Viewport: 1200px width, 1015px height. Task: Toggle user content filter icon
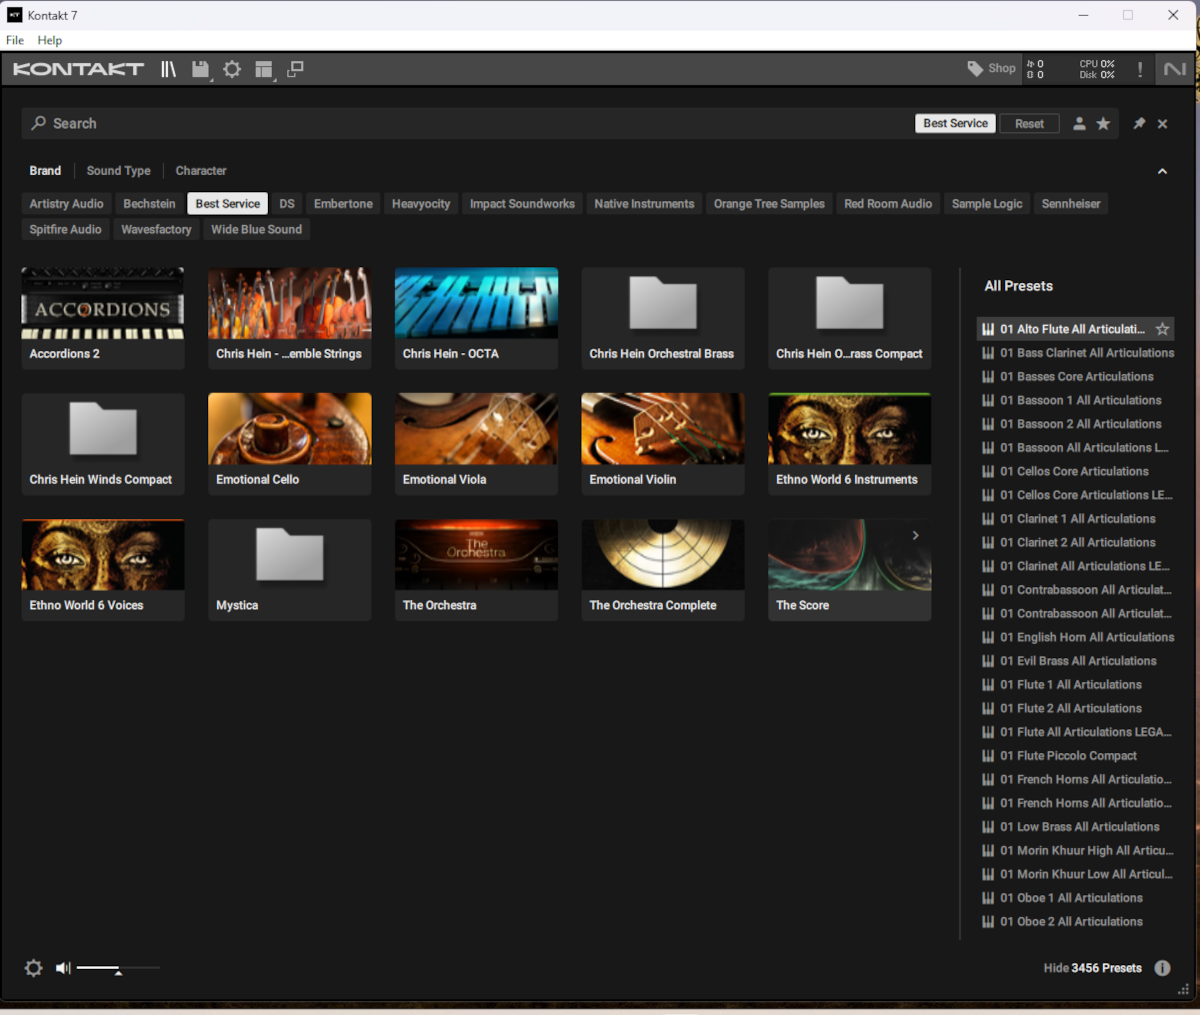click(x=1079, y=124)
